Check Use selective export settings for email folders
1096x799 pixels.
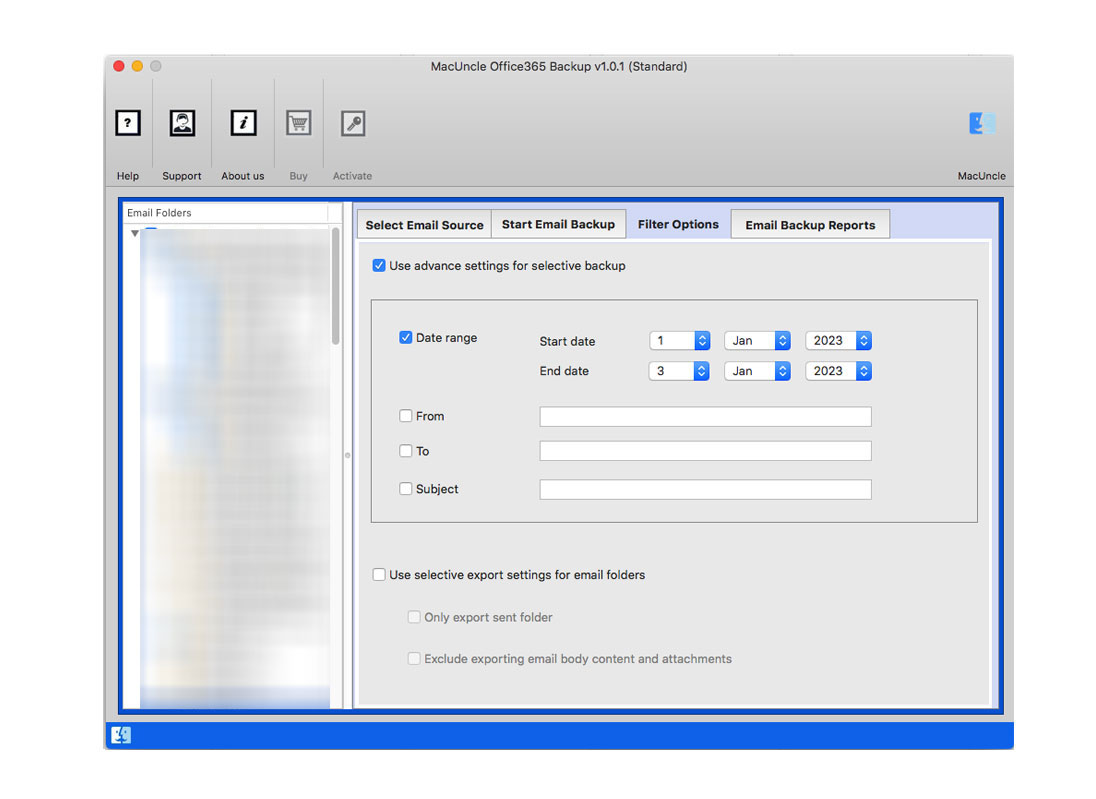379,574
